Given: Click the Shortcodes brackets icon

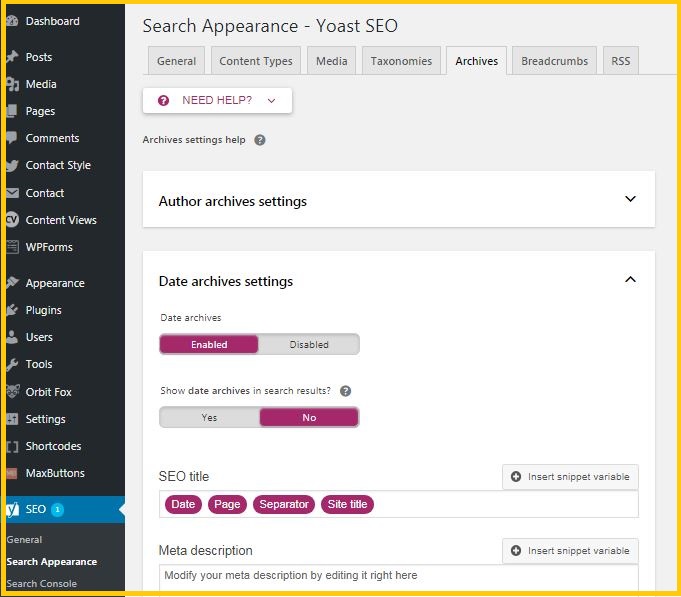Looking at the screenshot, I should pyautogui.click(x=13, y=446).
